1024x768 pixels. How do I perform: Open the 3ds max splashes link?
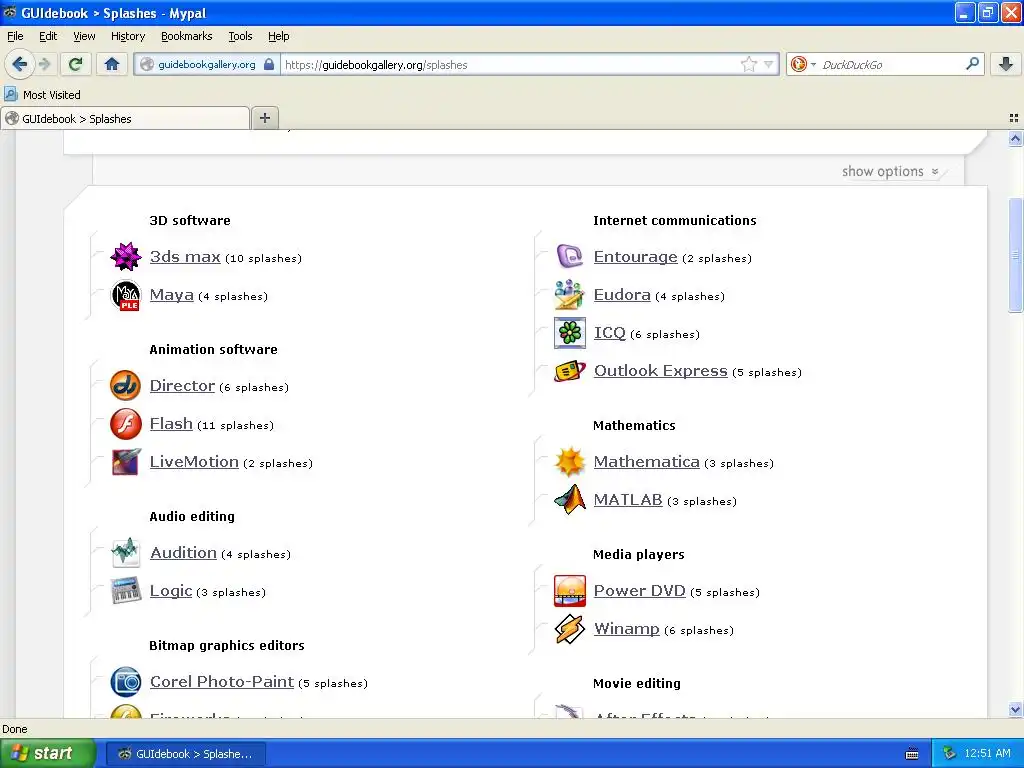click(185, 257)
